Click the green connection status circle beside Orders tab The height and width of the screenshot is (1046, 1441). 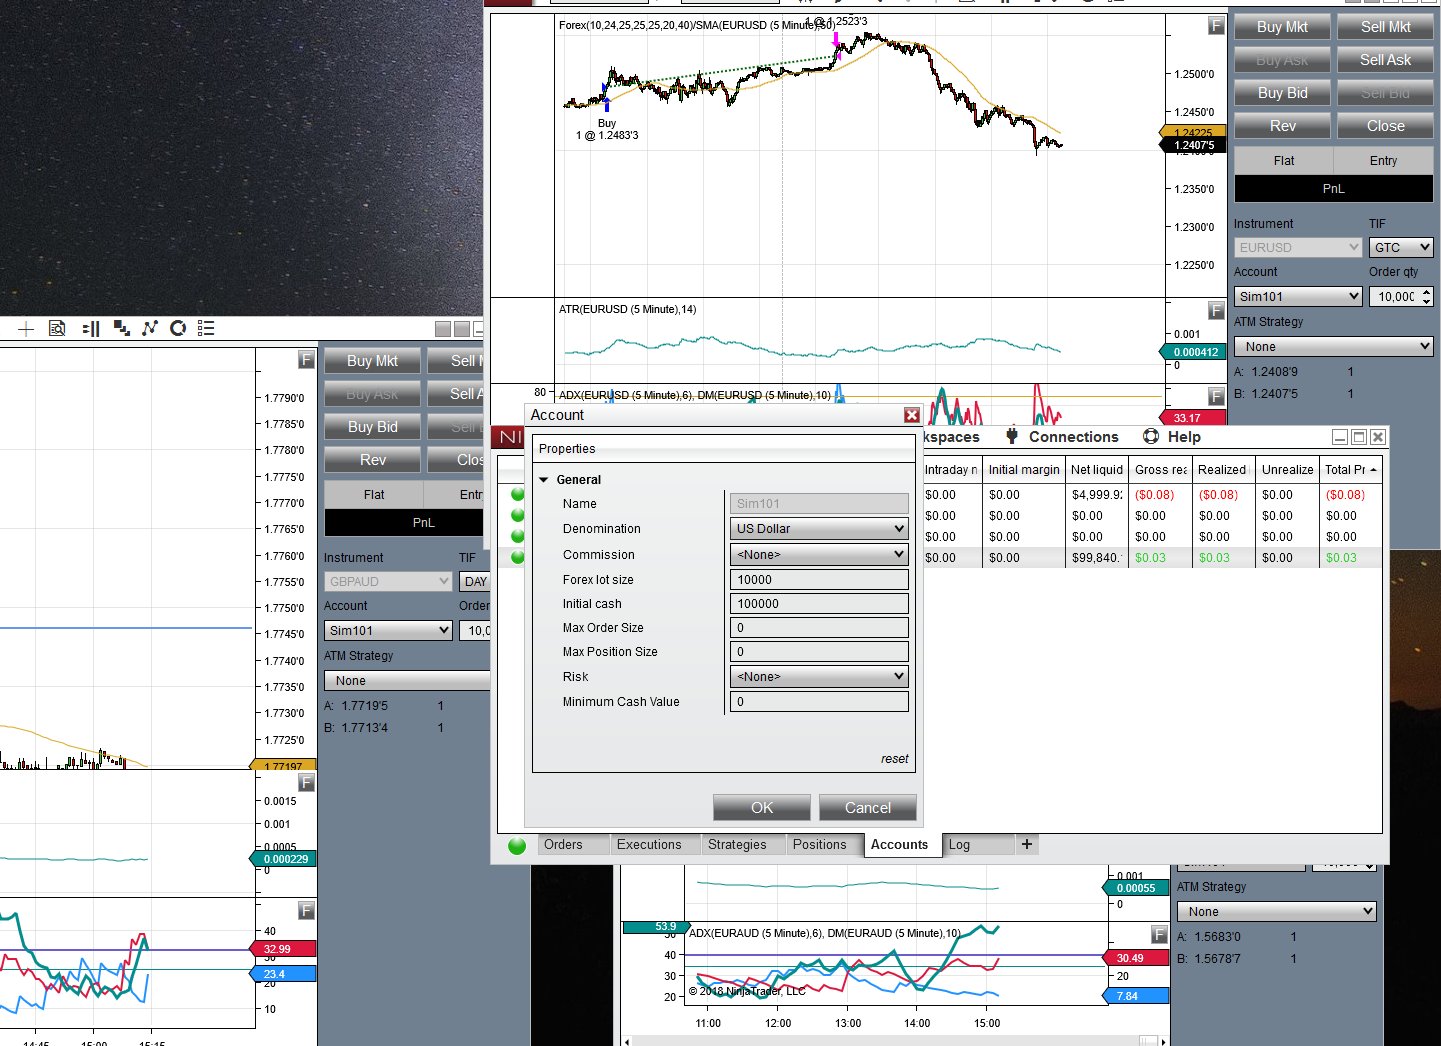click(x=517, y=846)
